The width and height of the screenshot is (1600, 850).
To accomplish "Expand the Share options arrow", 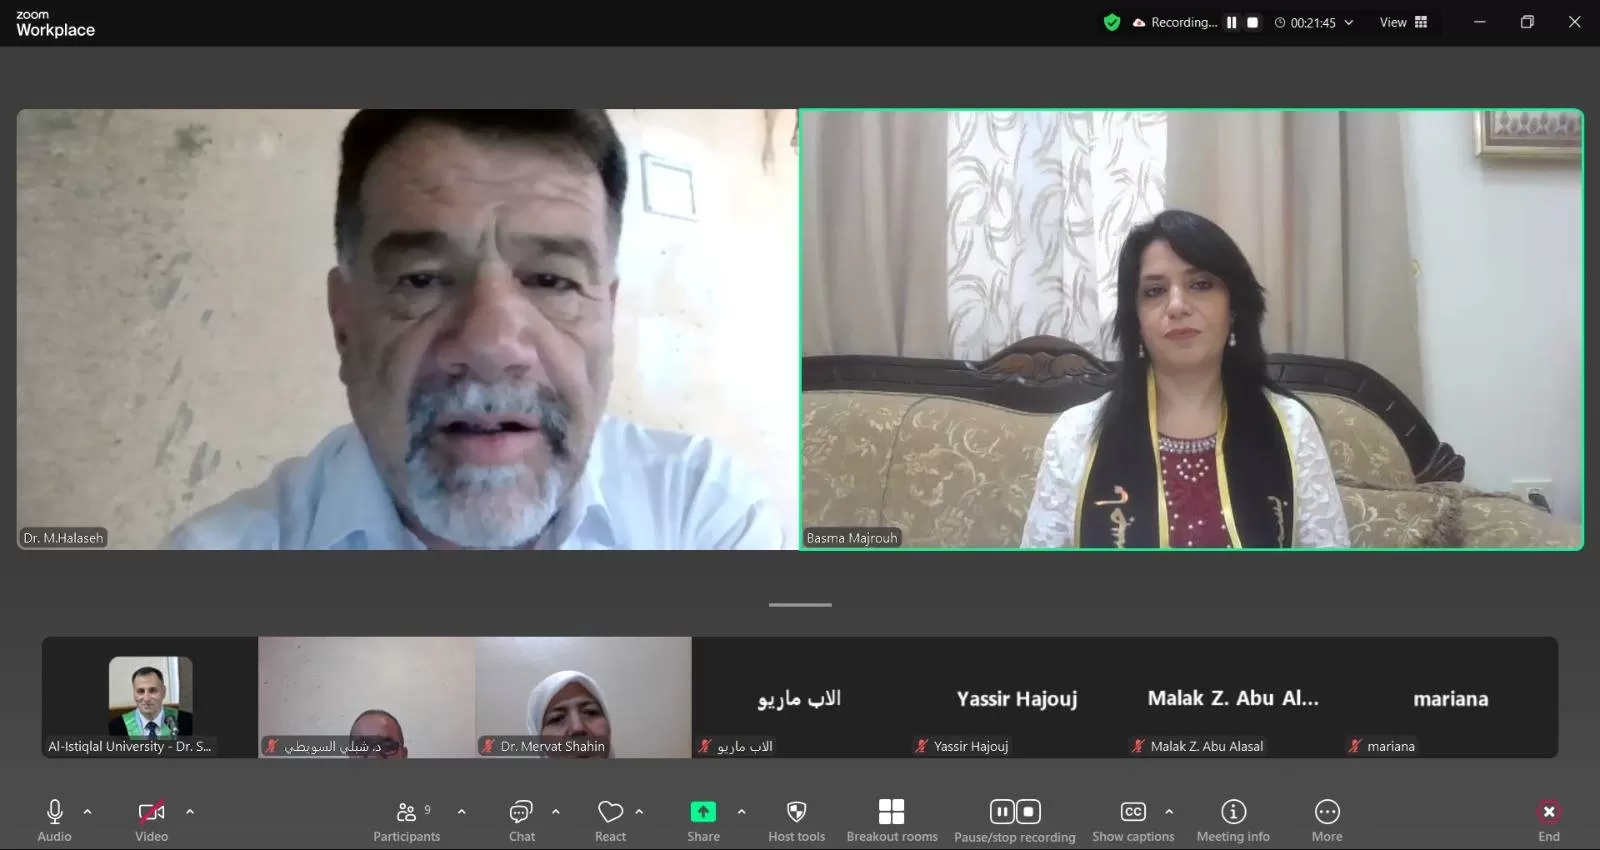I will tap(741, 812).
